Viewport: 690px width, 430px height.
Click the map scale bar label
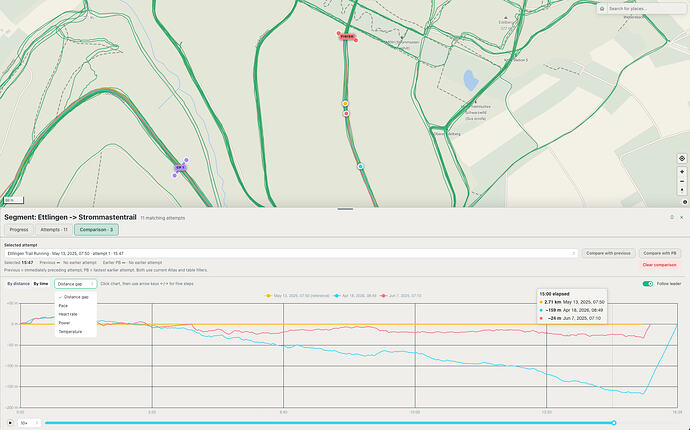[13, 200]
